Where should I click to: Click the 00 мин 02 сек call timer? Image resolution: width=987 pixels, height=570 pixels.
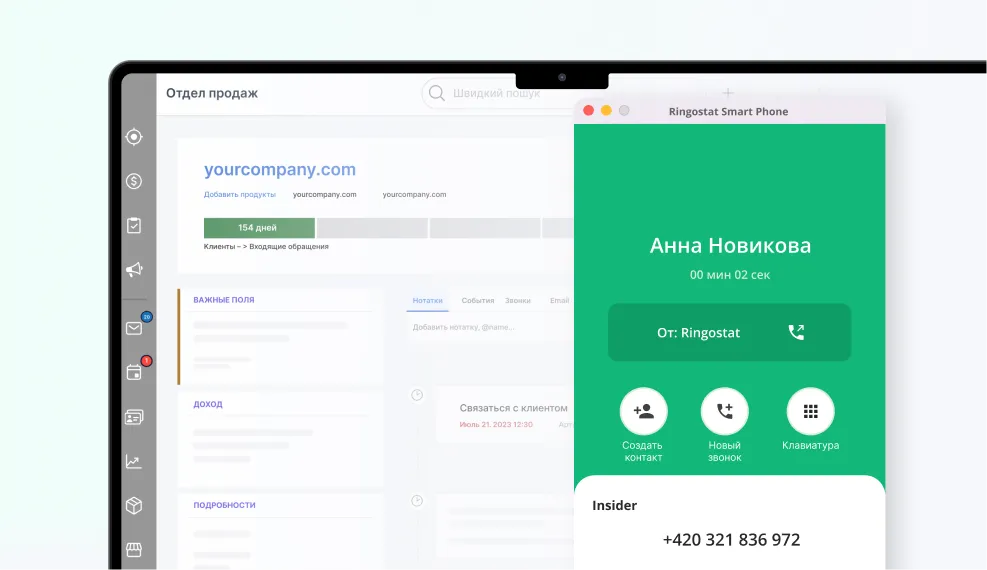point(730,275)
